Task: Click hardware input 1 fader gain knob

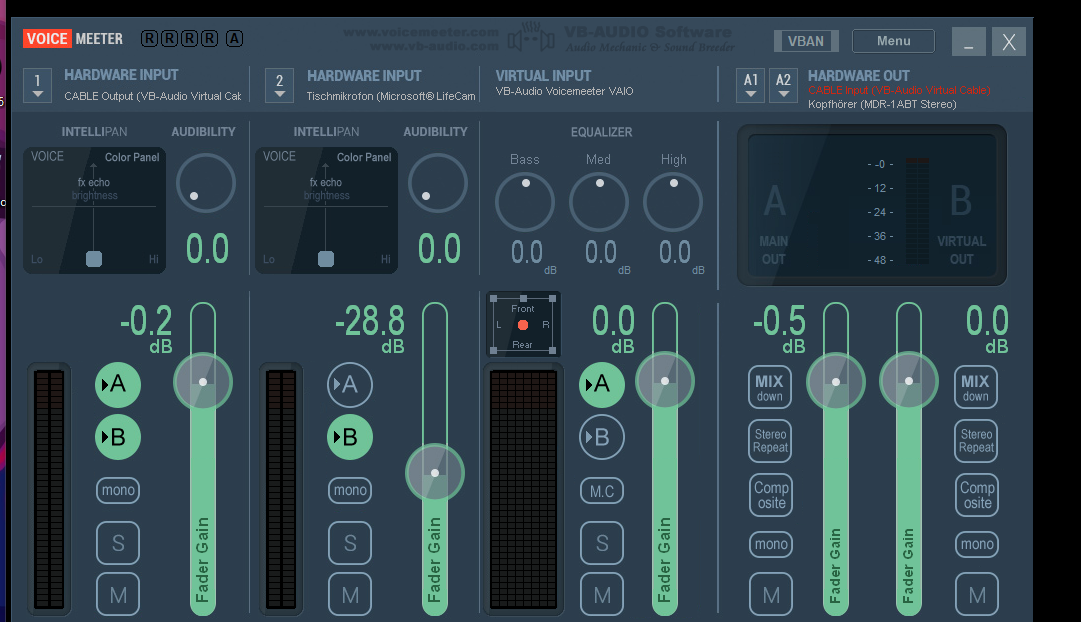Action: [203, 381]
